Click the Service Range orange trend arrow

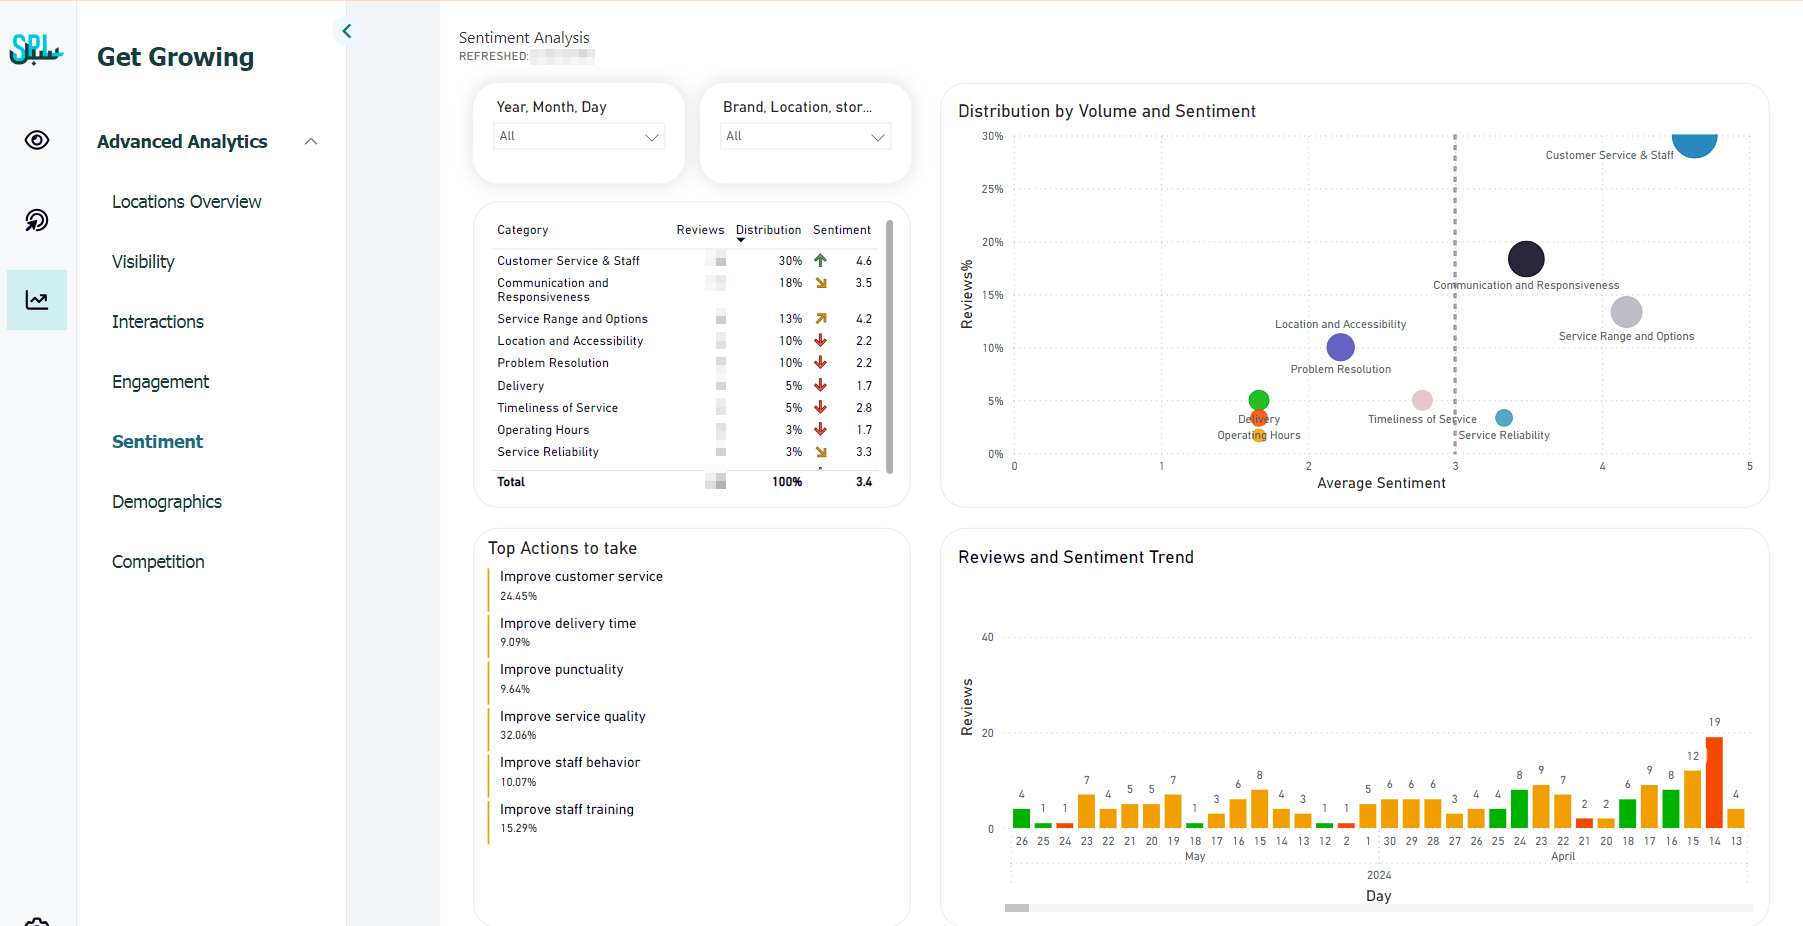click(820, 319)
